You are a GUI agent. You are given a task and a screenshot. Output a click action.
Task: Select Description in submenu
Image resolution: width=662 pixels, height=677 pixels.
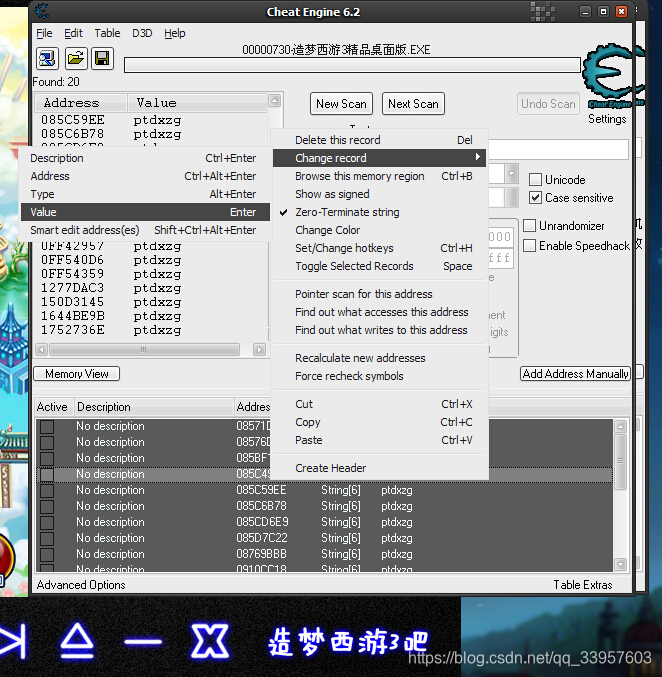(x=145, y=158)
